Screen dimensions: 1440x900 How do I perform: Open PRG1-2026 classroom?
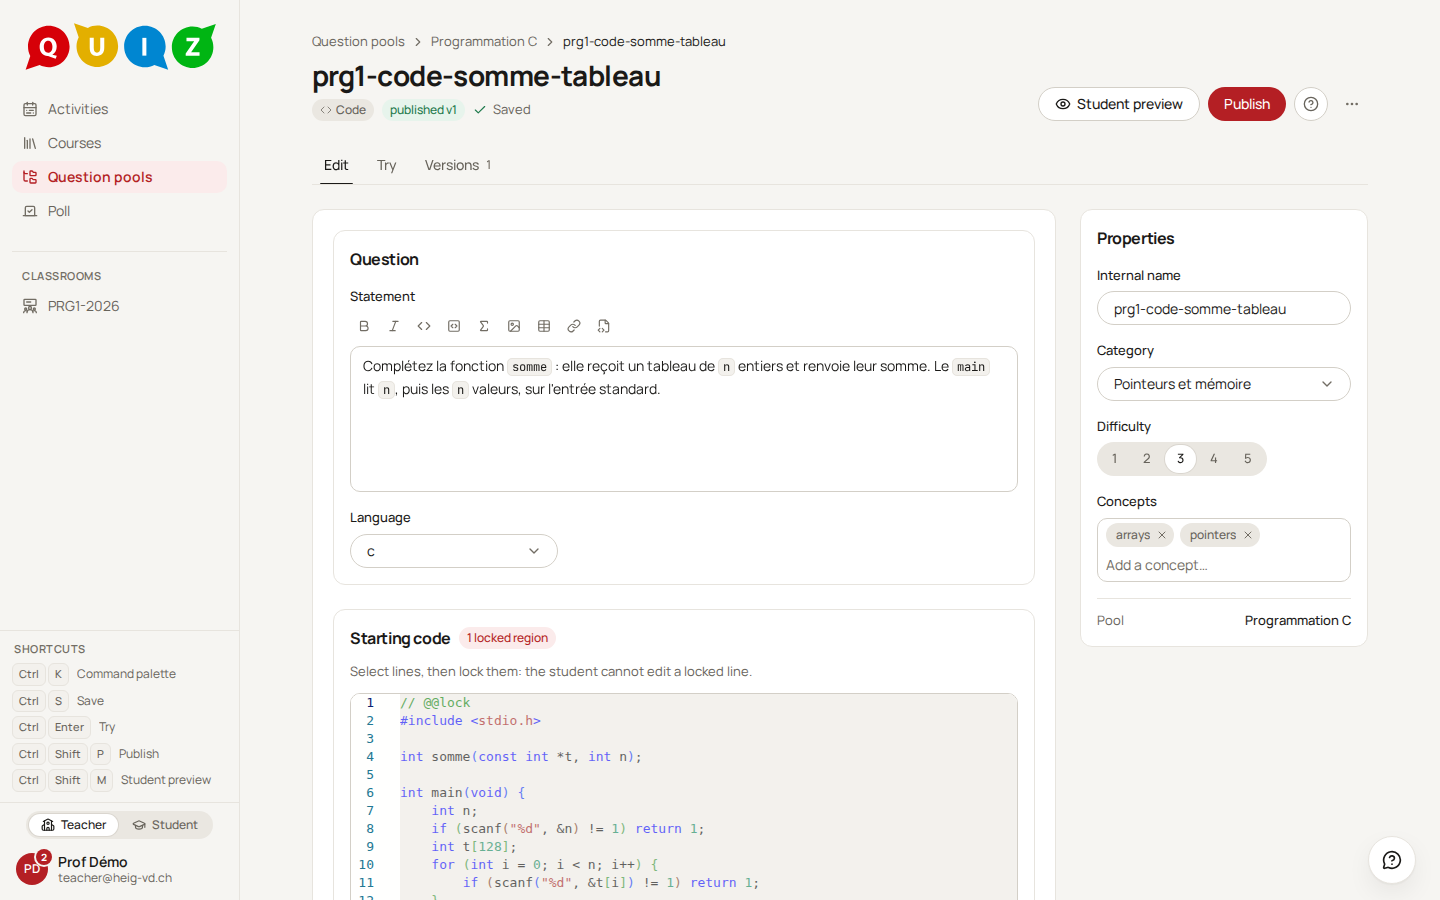pyautogui.click(x=119, y=306)
